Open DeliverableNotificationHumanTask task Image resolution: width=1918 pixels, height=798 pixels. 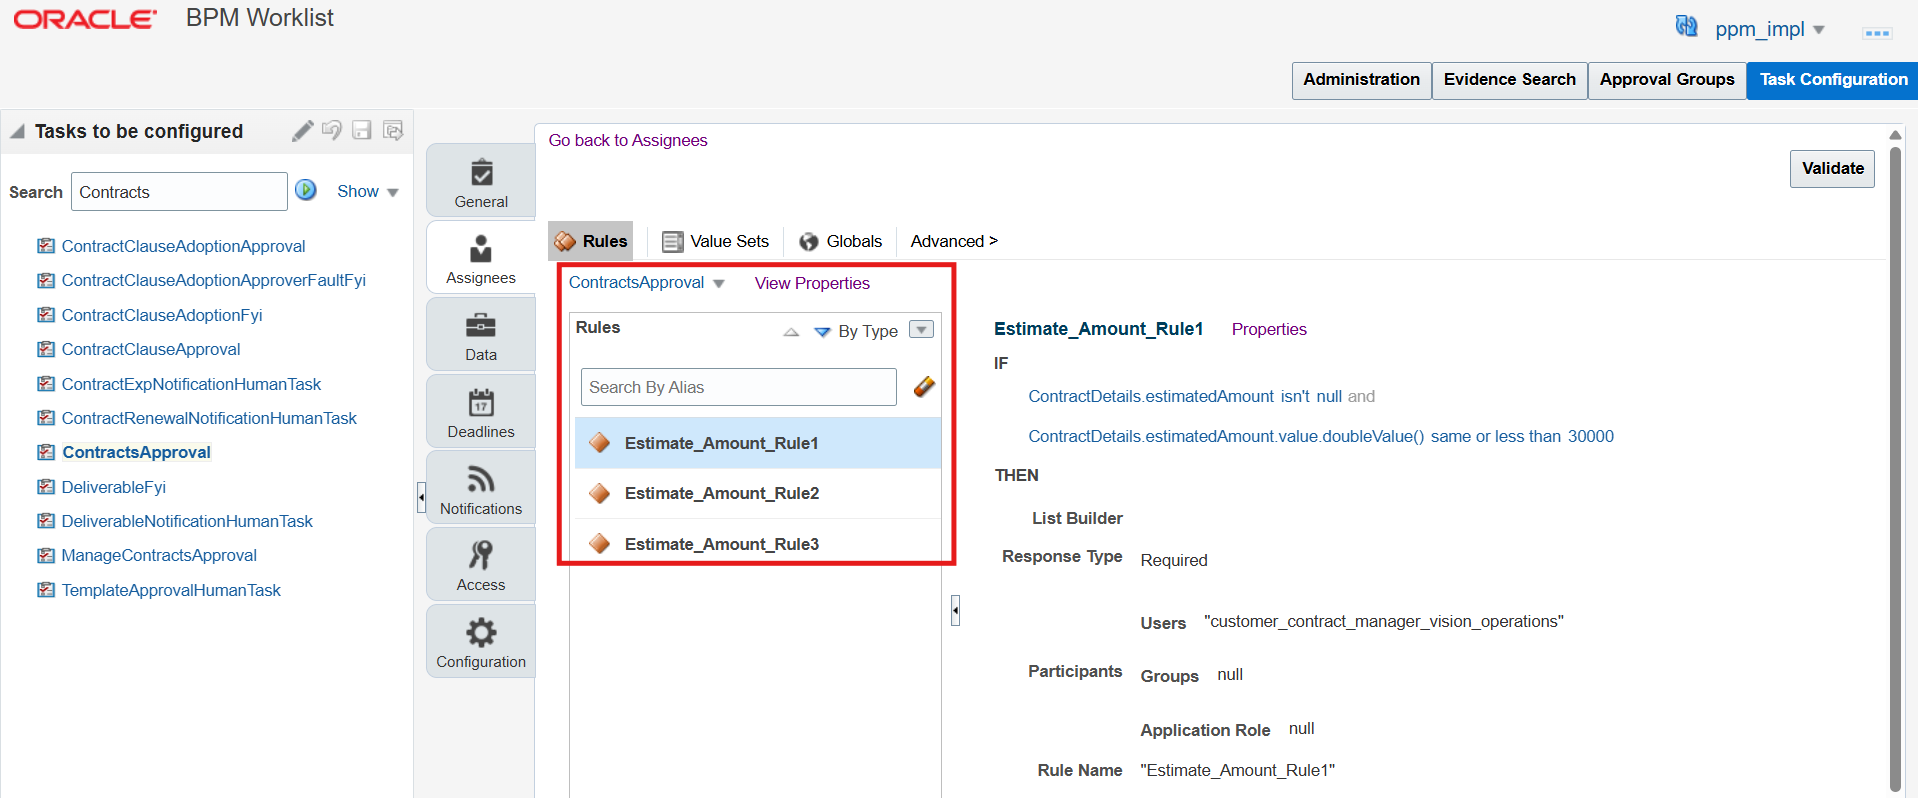pos(187,521)
